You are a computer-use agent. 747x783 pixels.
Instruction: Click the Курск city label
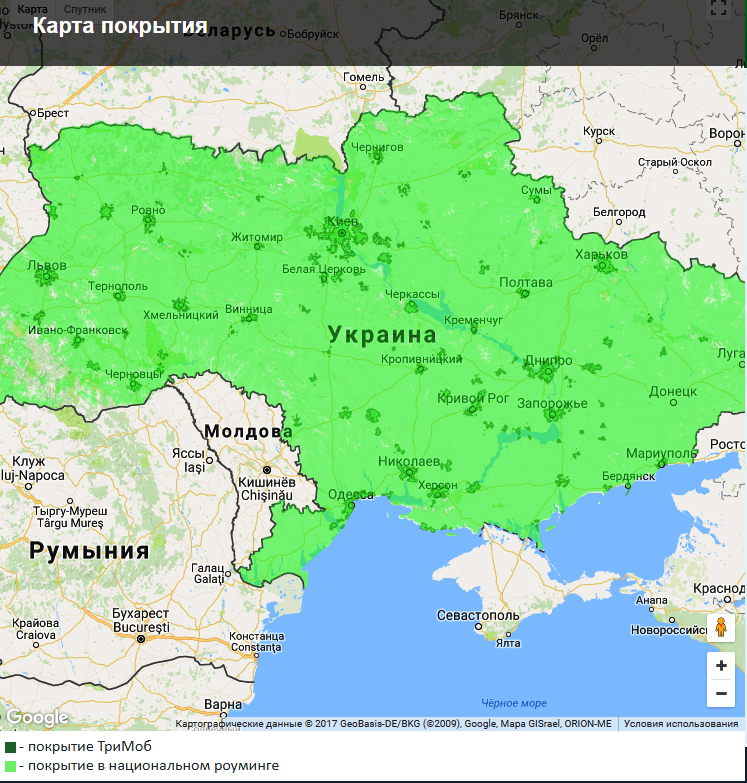tap(599, 131)
